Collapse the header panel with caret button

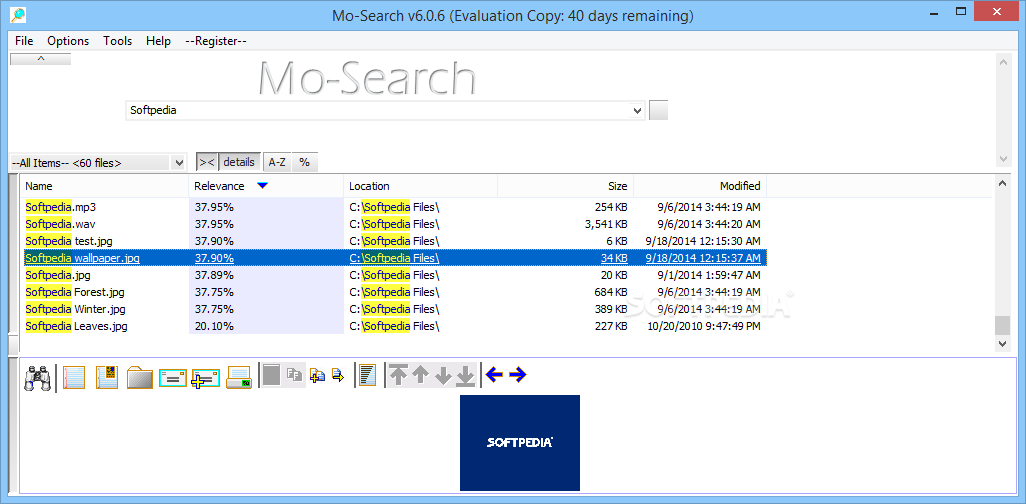click(x=41, y=59)
